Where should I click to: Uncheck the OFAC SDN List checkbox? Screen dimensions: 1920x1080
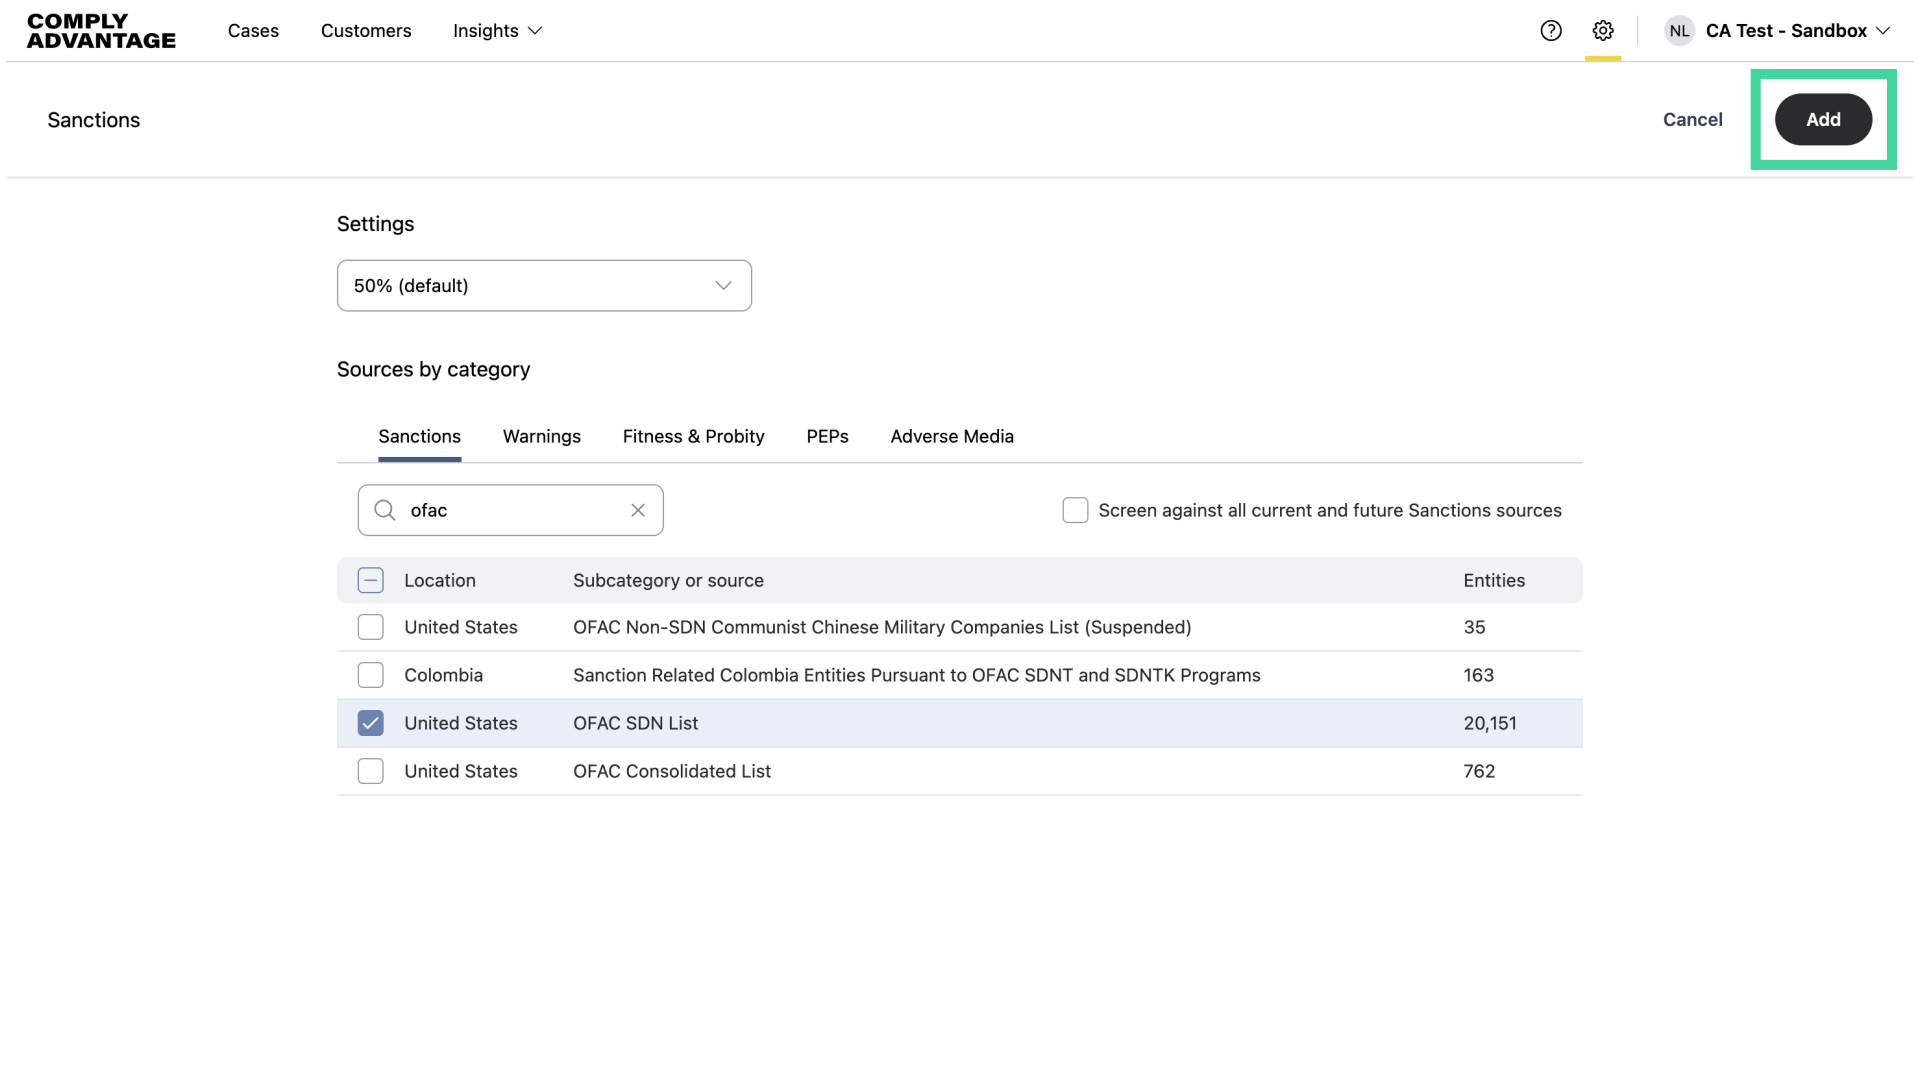pyautogui.click(x=371, y=723)
